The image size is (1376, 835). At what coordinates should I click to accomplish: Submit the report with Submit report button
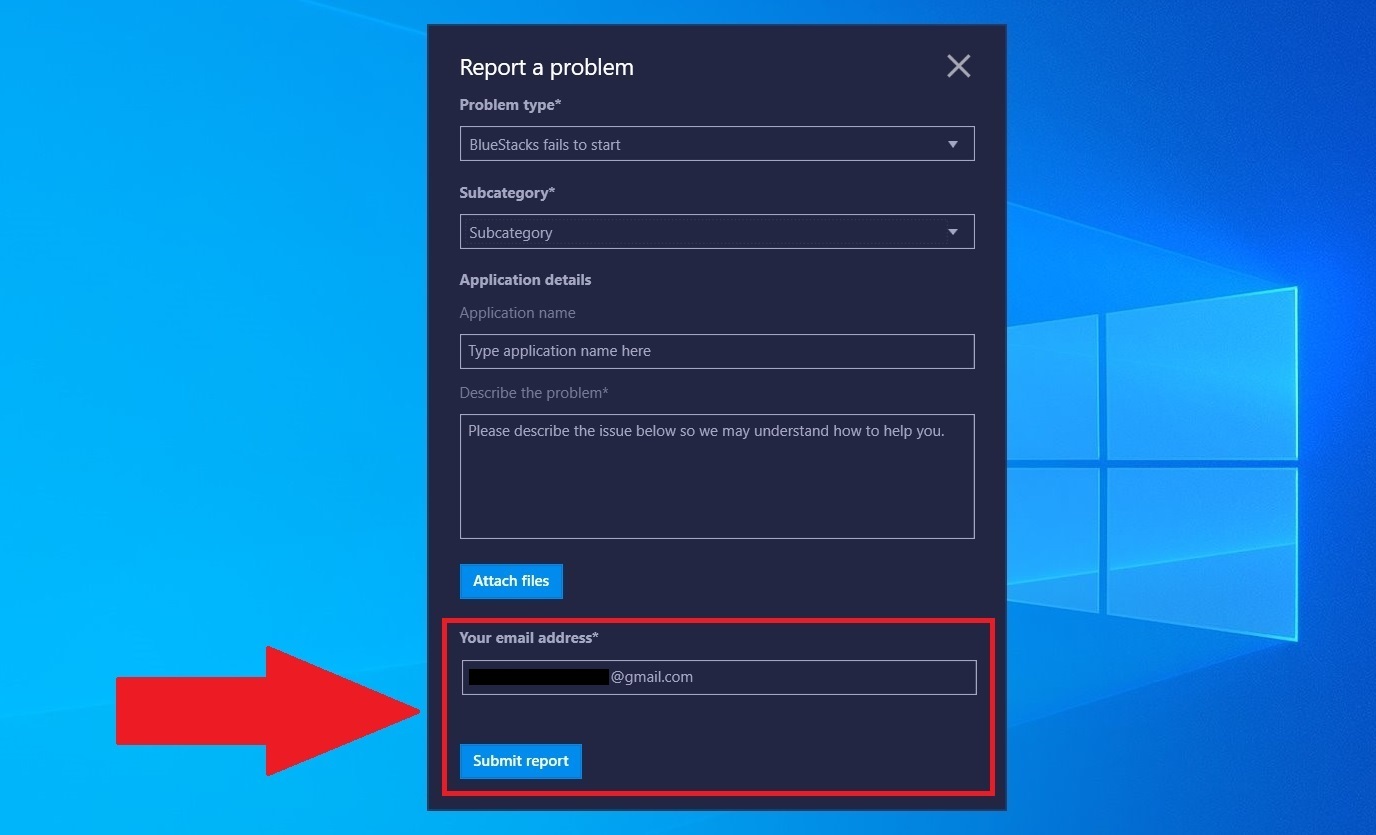point(521,761)
